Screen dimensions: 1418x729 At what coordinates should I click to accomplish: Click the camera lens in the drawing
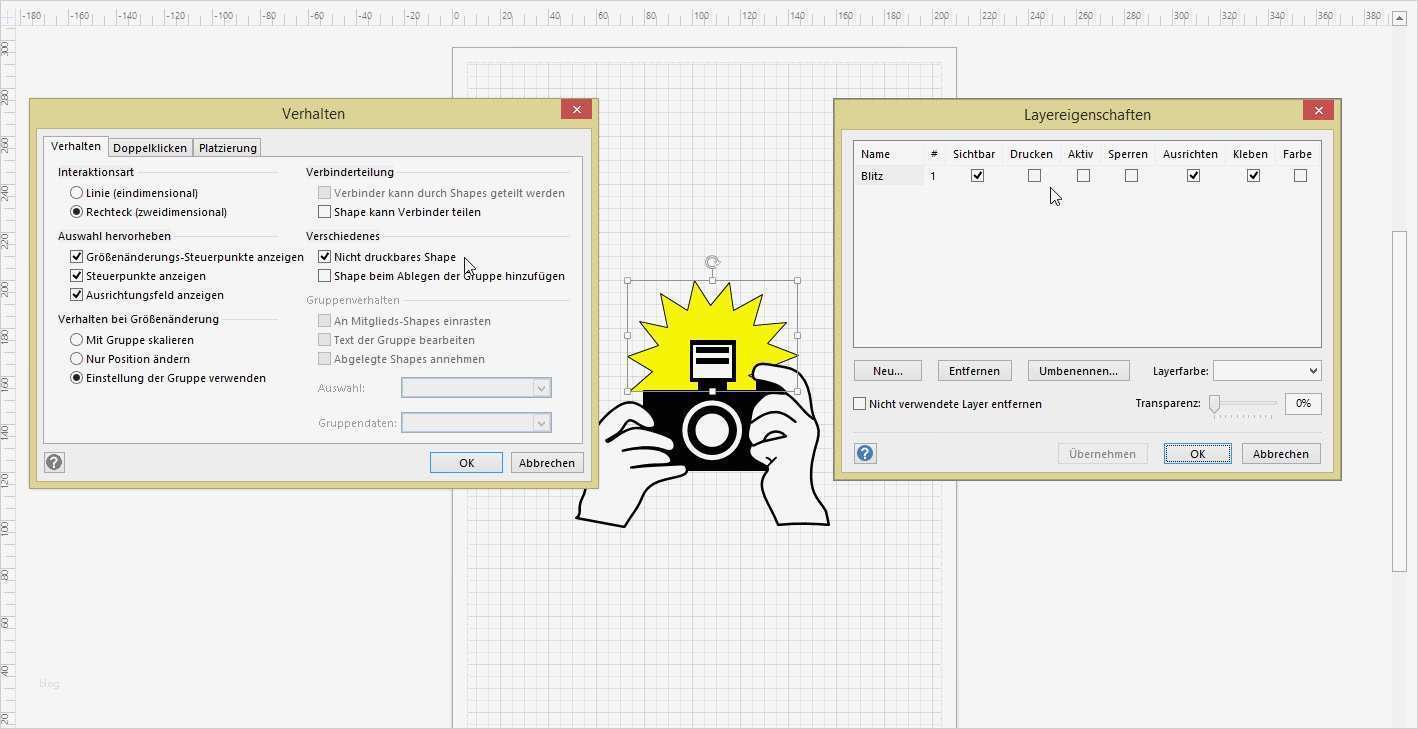click(x=711, y=431)
